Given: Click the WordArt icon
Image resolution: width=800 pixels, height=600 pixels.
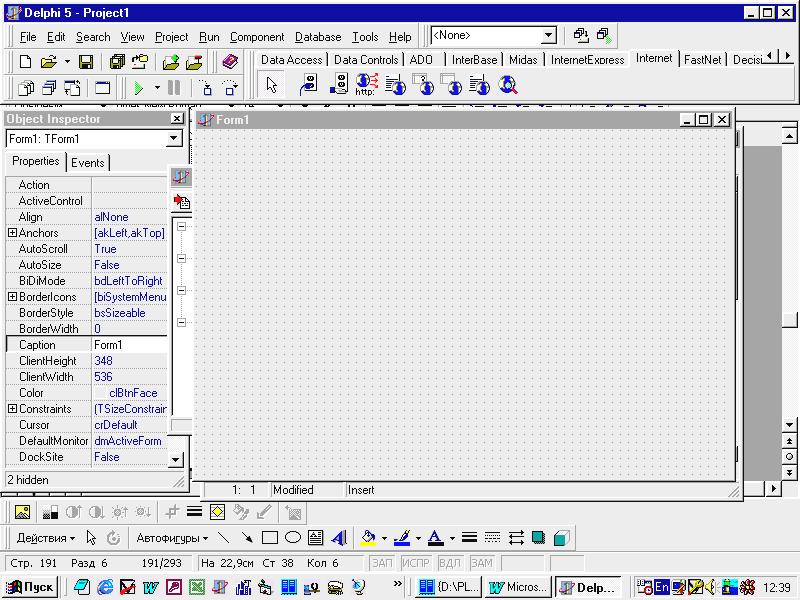Looking at the screenshot, I should (x=339, y=538).
